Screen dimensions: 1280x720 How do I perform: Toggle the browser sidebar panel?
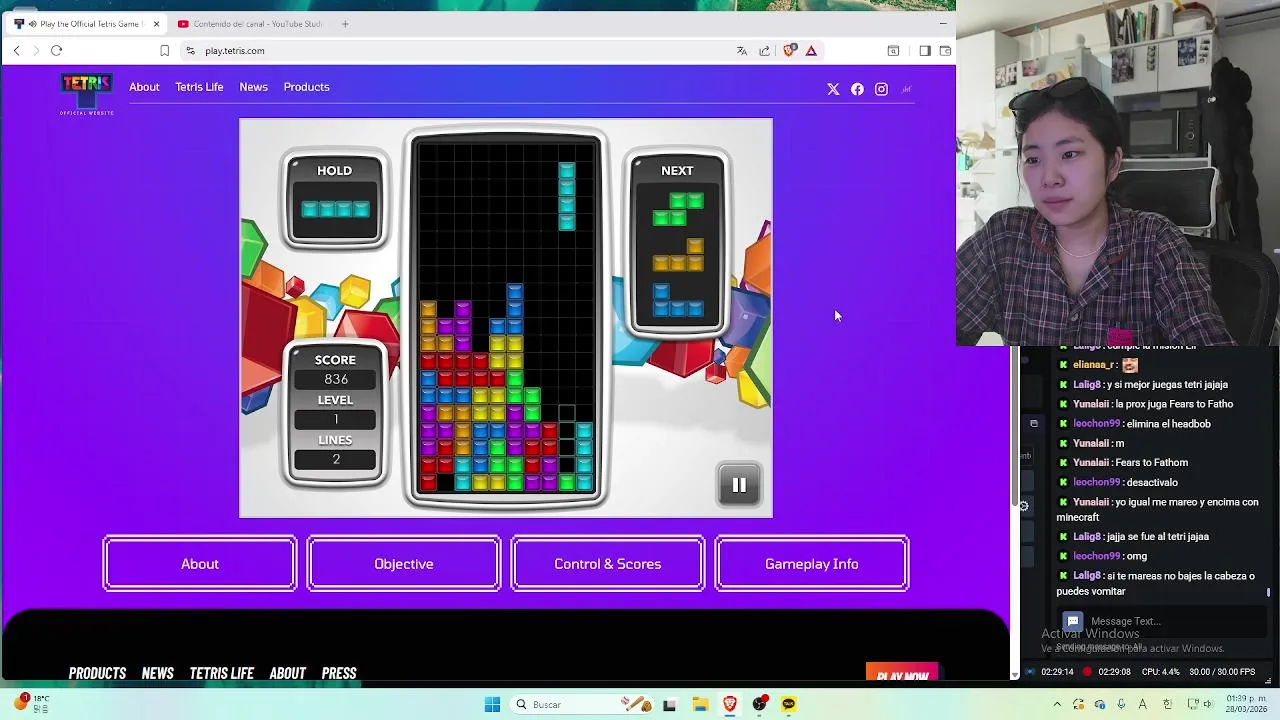click(x=925, y=50)
